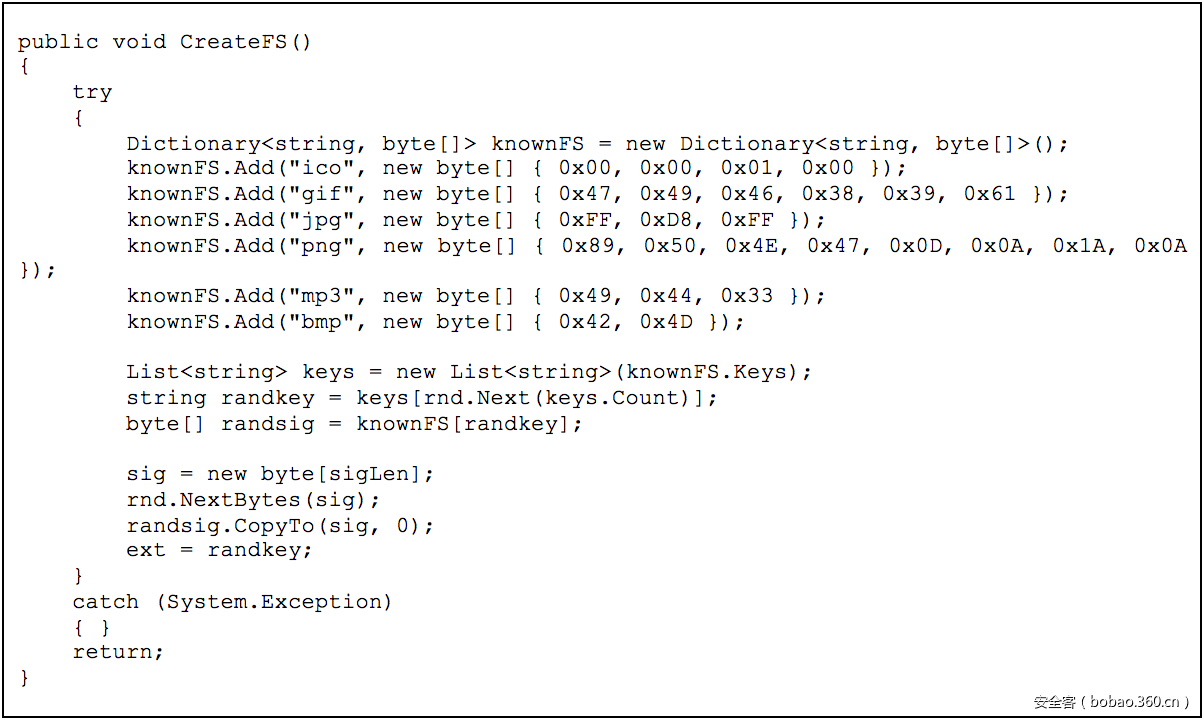Click the "bmp" string literal
Image resolution: width=1204 pixels, height=720 pixels.
pos(315,322)
